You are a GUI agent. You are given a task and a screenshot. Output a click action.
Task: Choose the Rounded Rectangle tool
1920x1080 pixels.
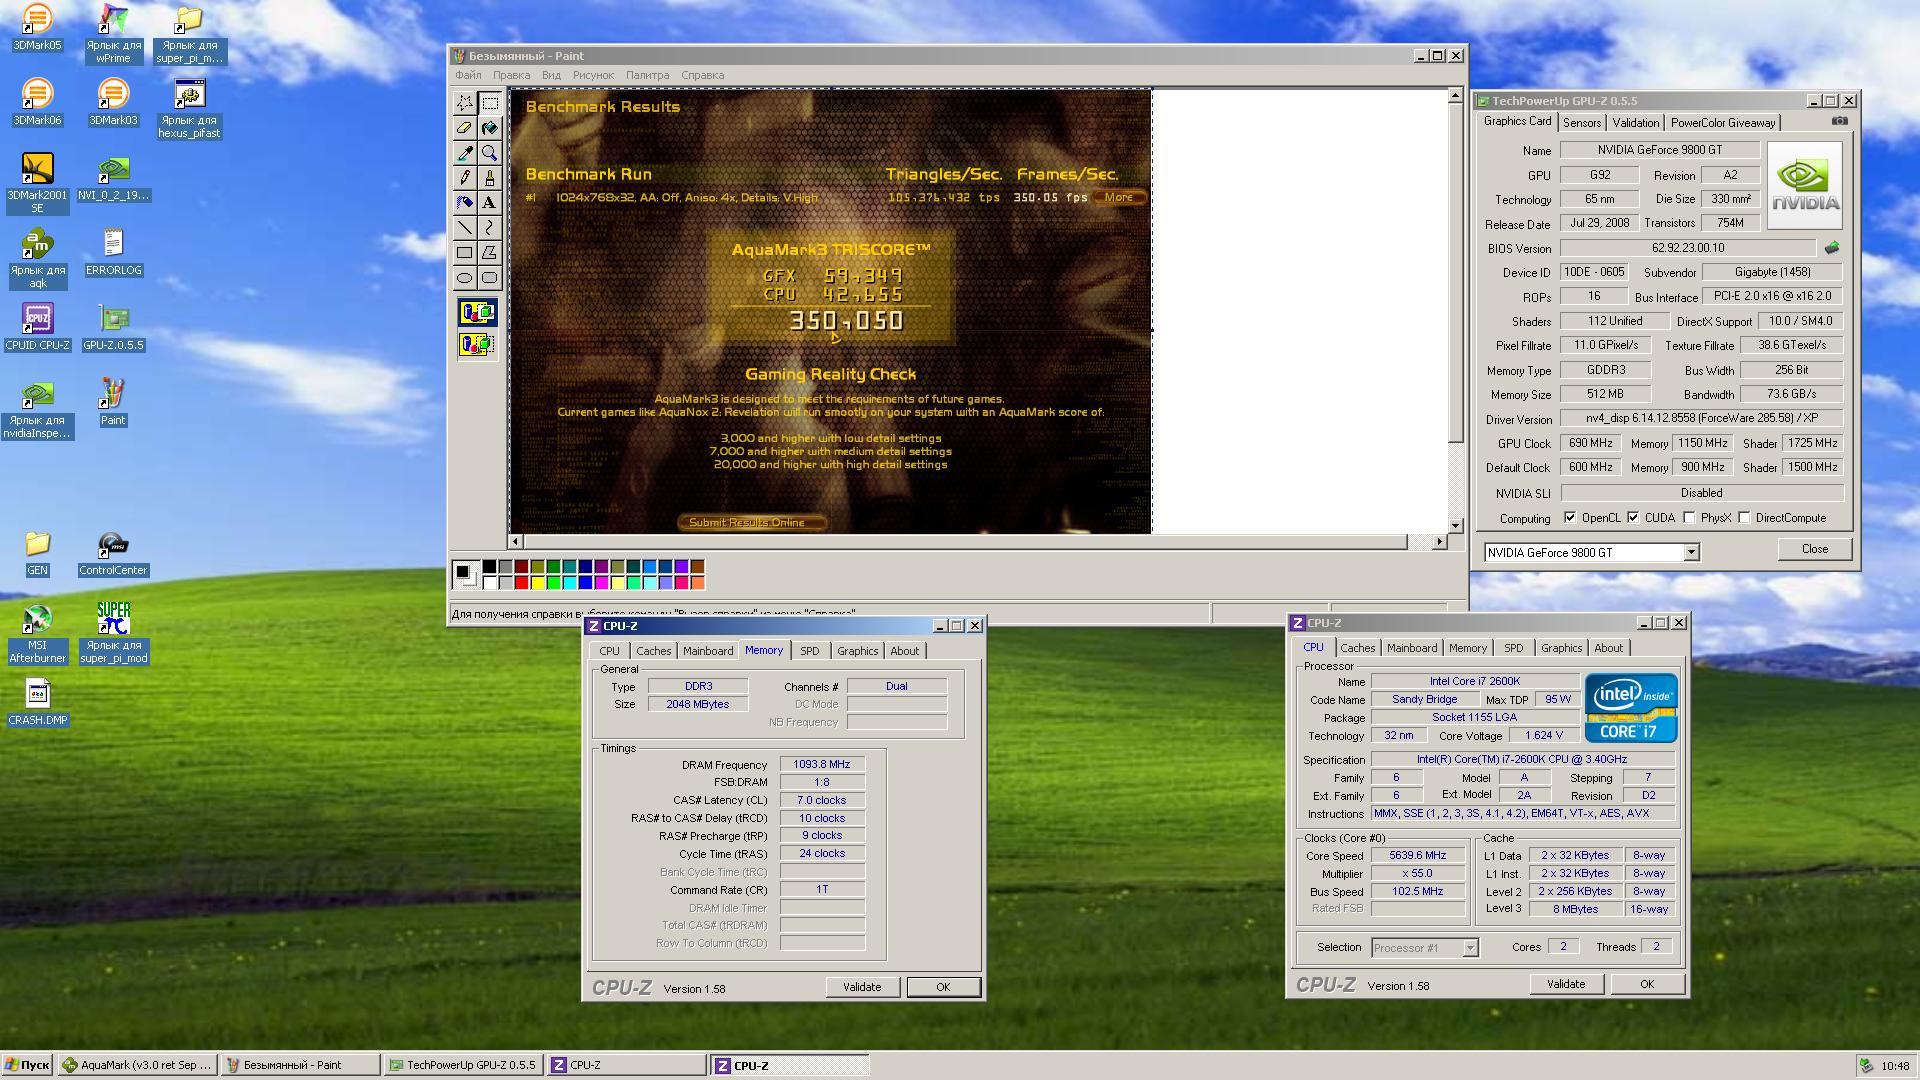coord(490,277)
